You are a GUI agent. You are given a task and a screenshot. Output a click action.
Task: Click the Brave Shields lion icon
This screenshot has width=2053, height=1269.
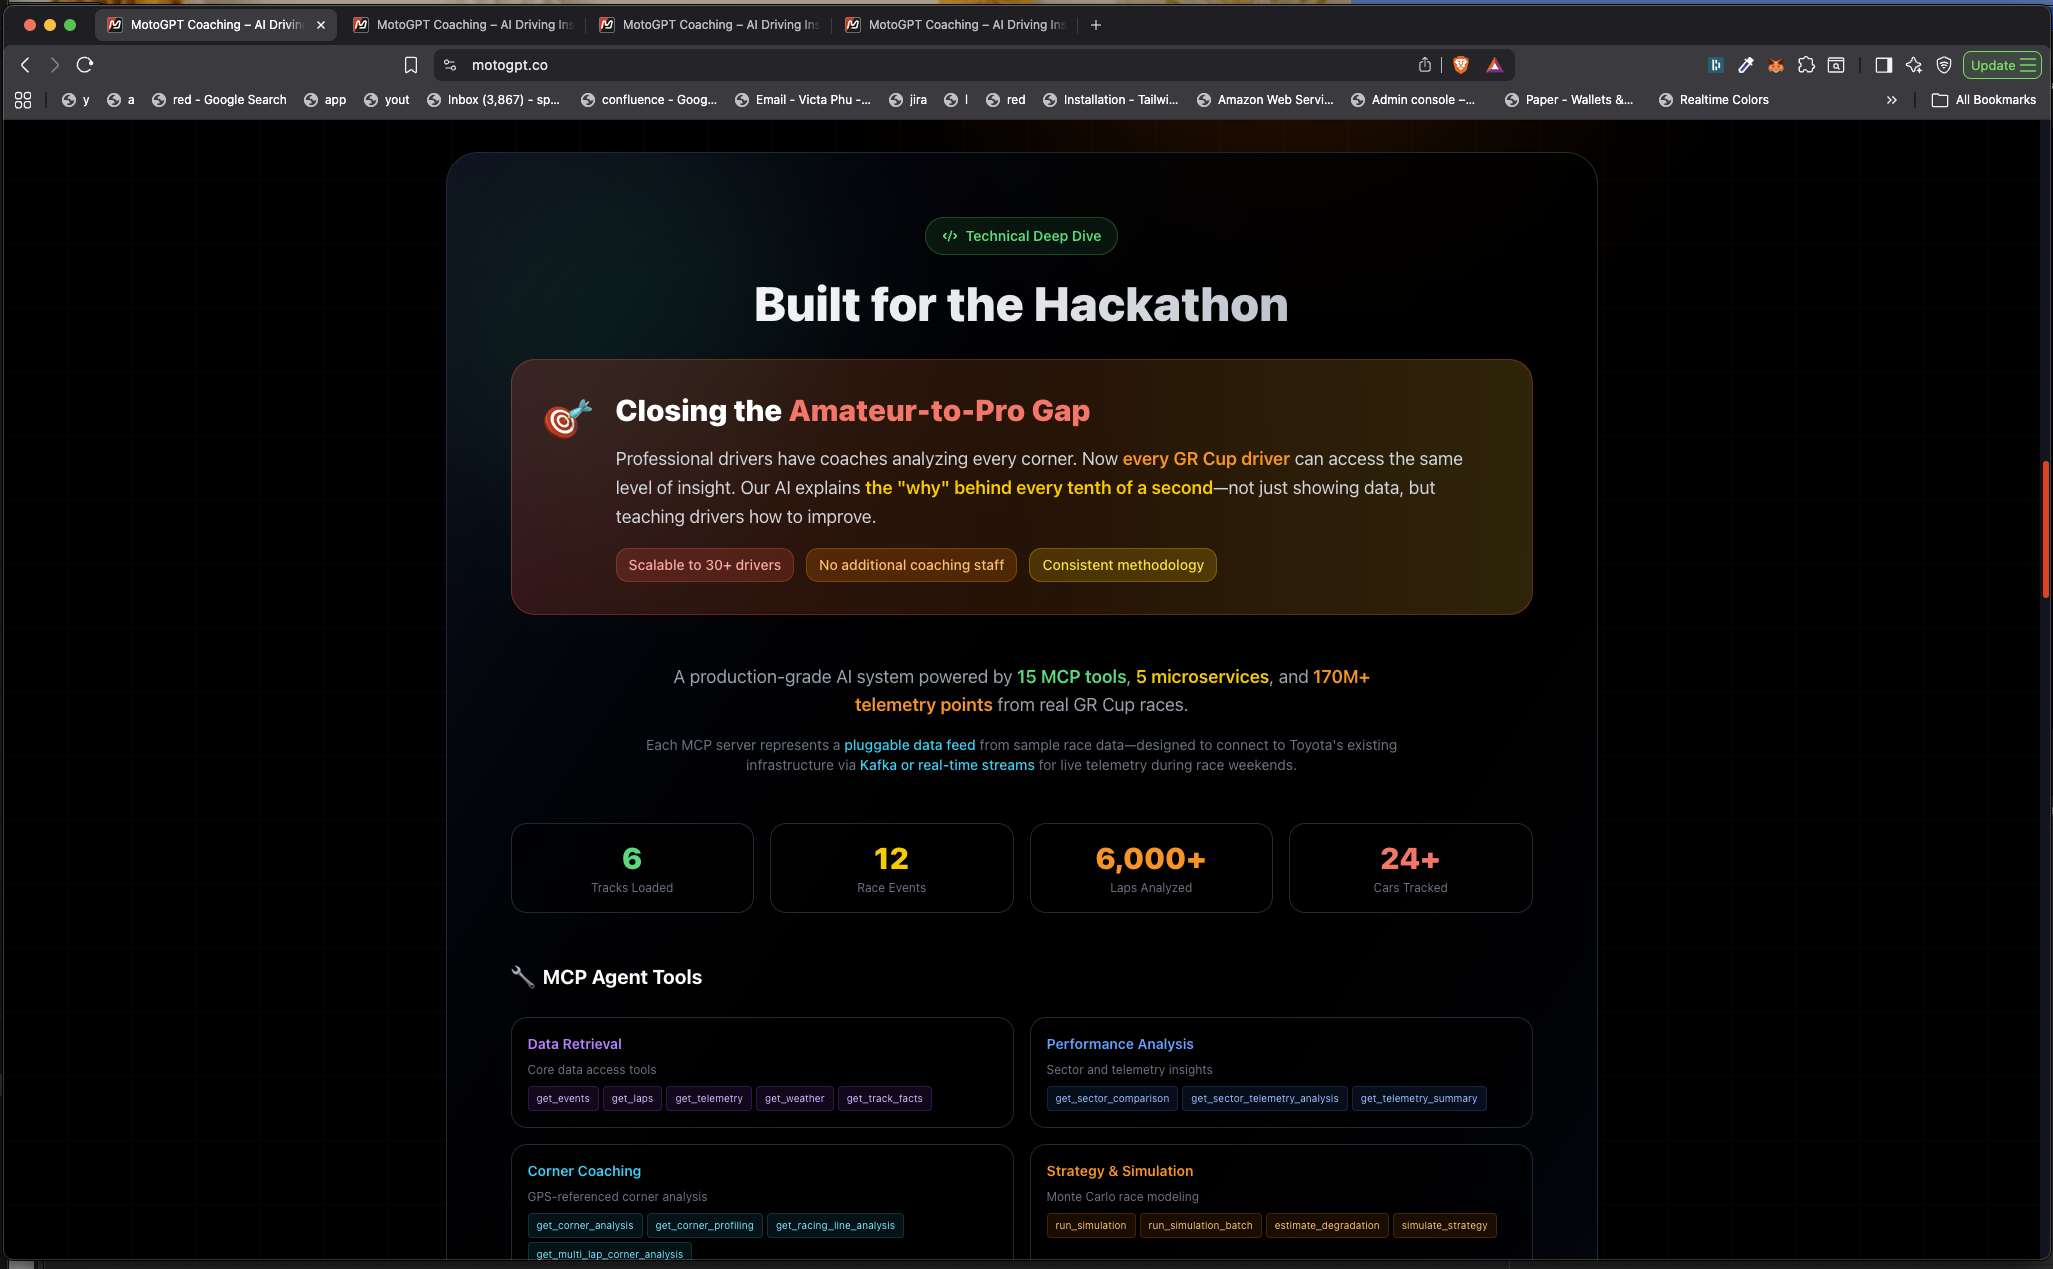(x=1460, y=65)
